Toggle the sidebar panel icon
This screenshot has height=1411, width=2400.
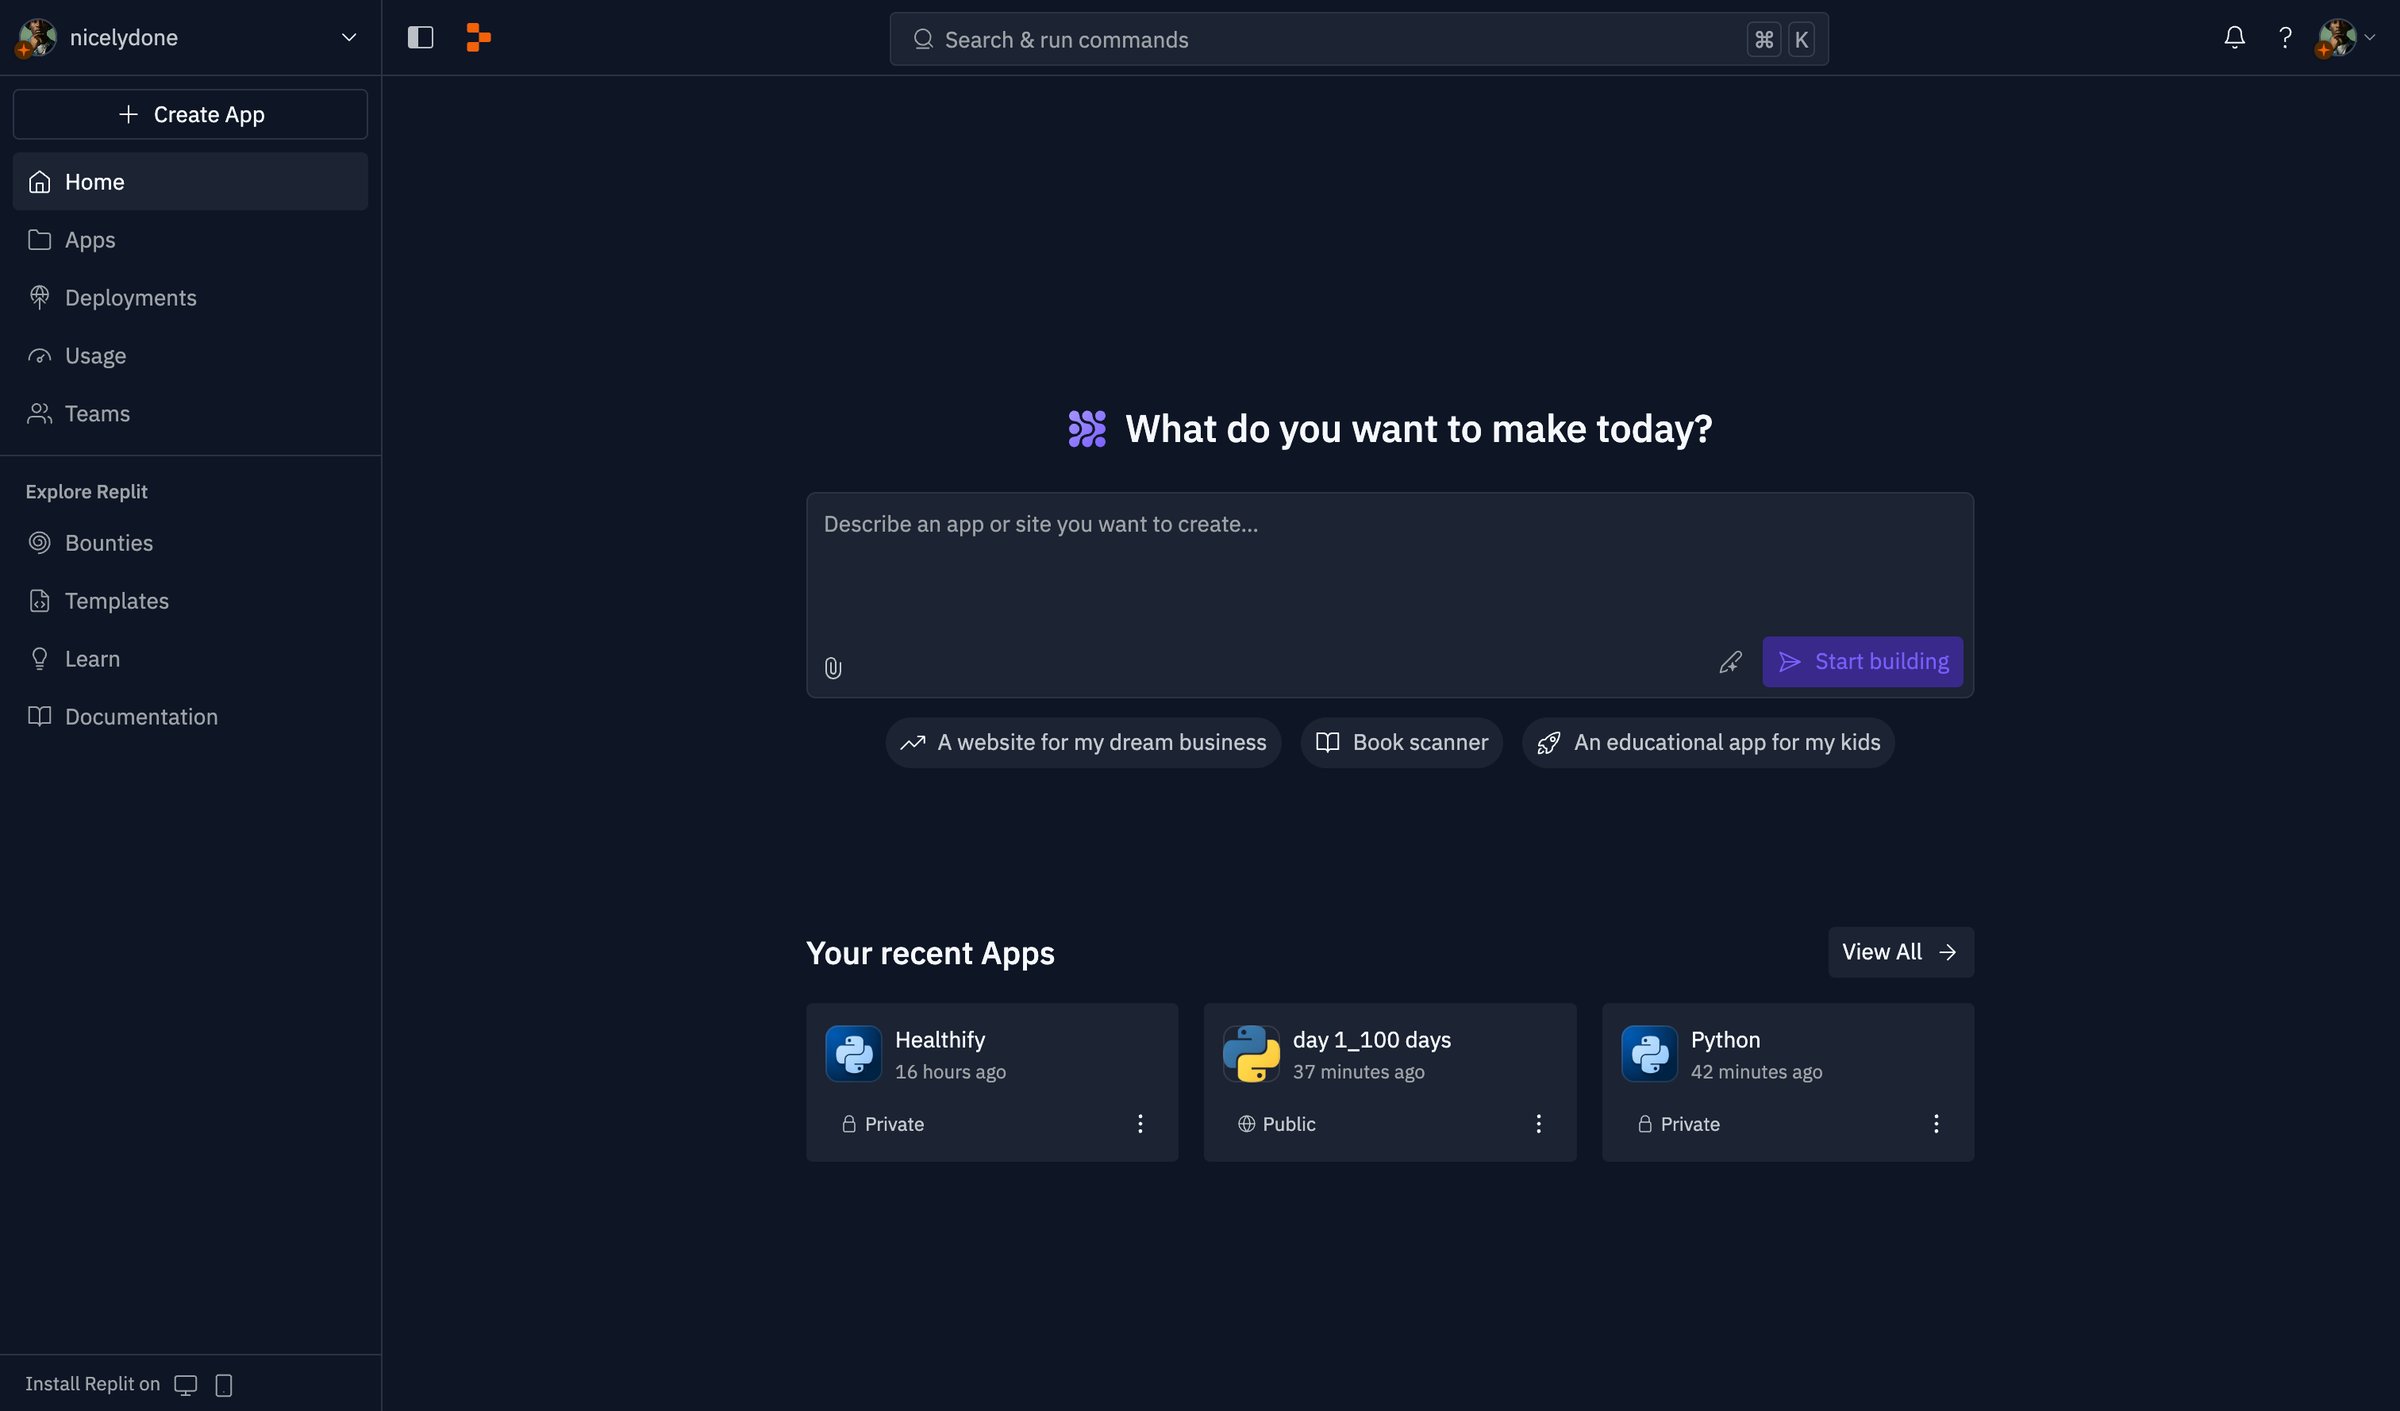420,38
